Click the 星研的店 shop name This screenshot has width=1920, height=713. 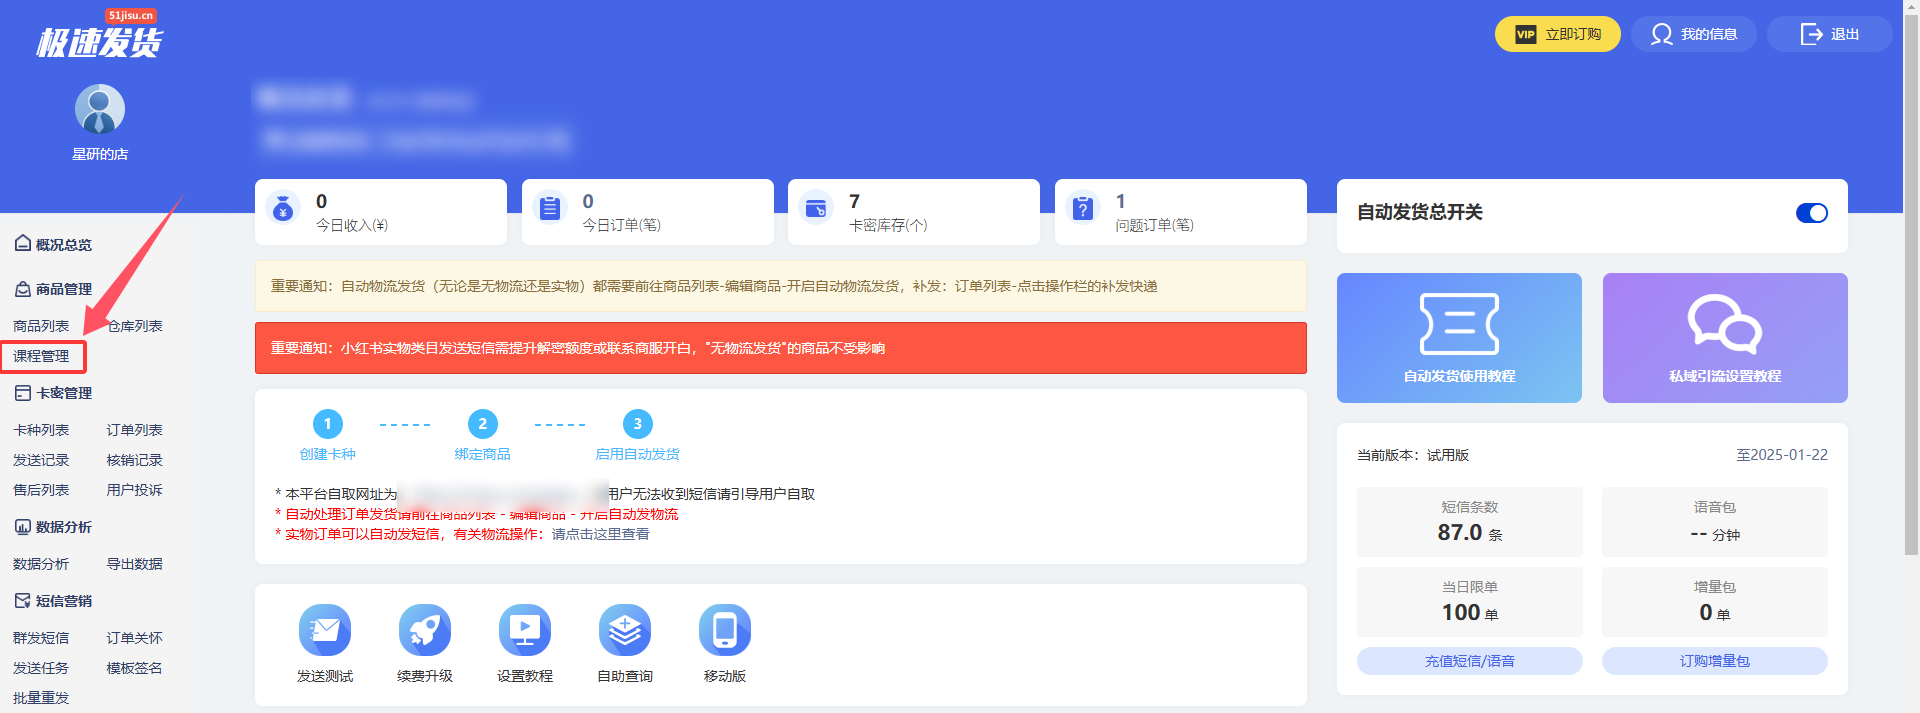(100, 154)
